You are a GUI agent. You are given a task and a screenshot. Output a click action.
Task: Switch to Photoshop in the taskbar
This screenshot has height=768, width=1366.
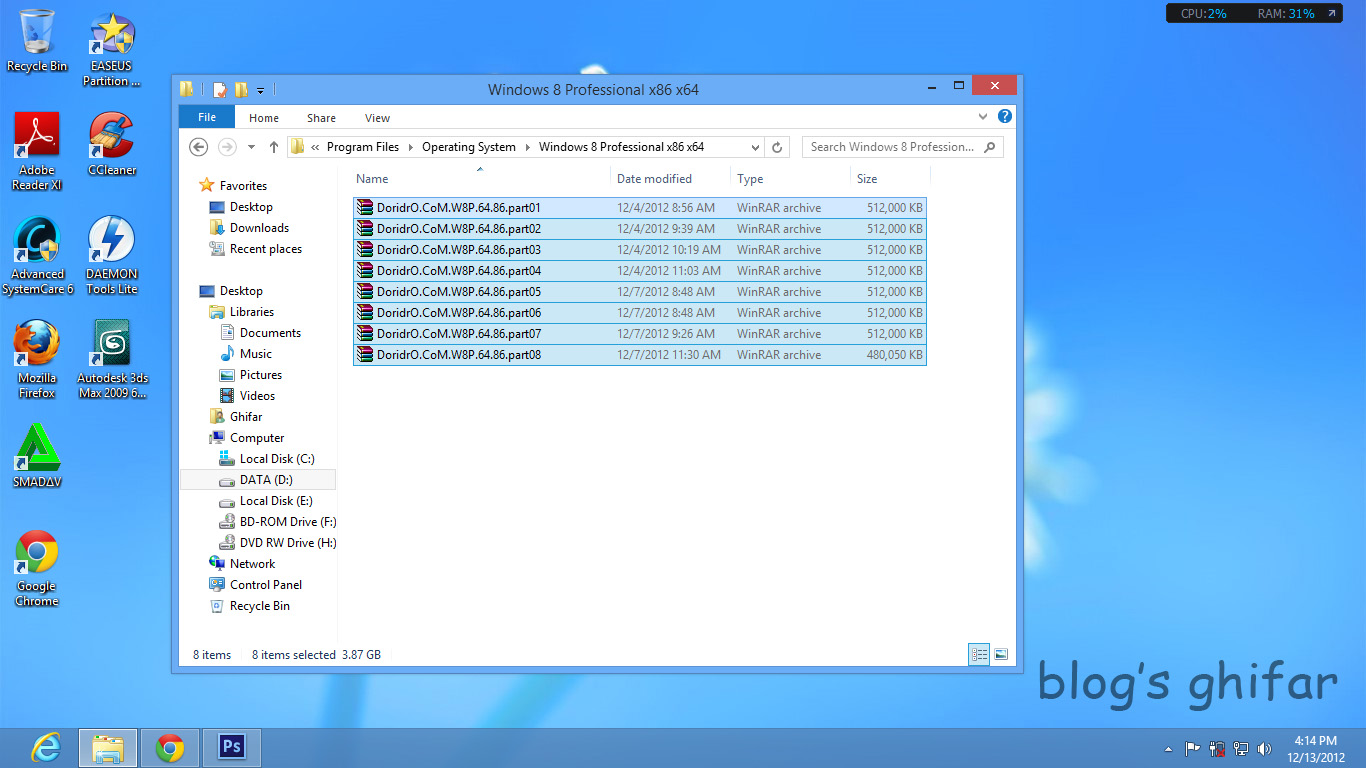pos(232,747)
